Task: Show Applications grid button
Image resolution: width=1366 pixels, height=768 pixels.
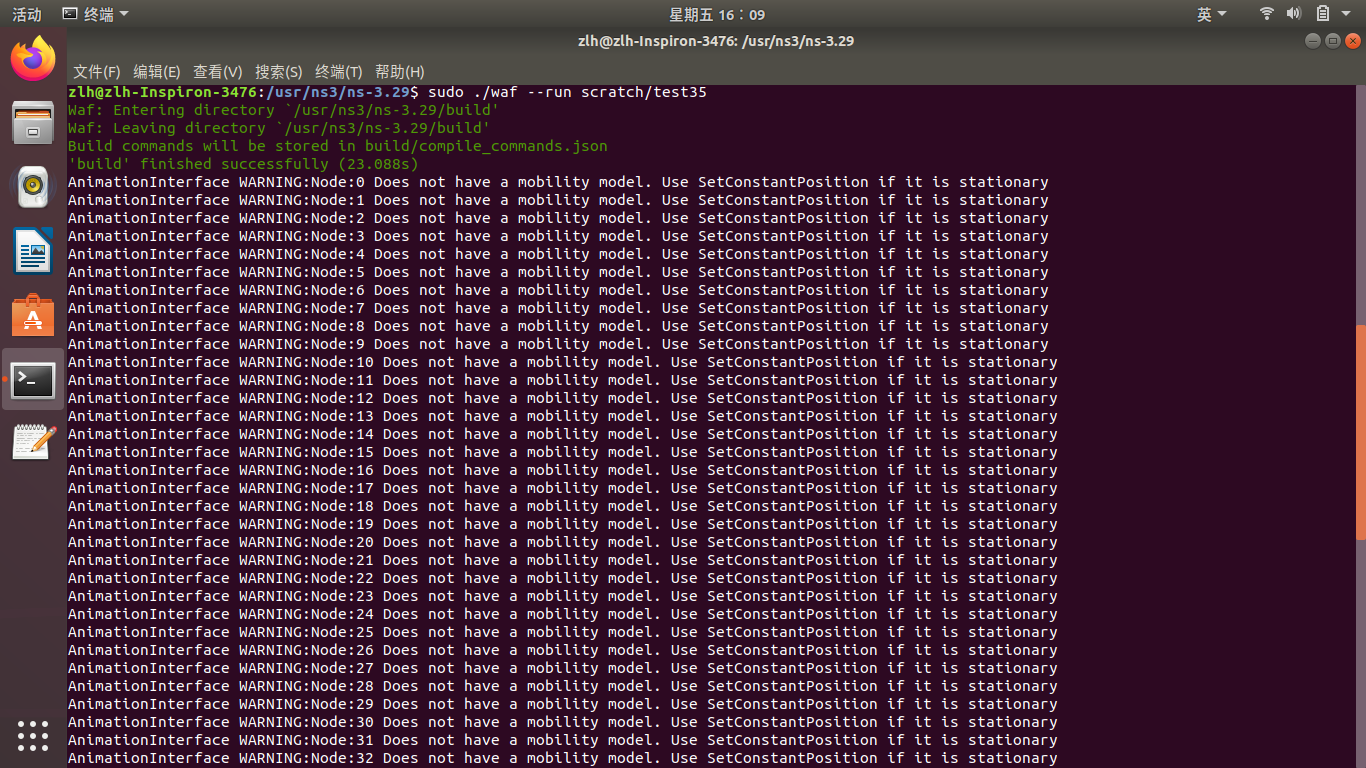Action: click(33, 735)
